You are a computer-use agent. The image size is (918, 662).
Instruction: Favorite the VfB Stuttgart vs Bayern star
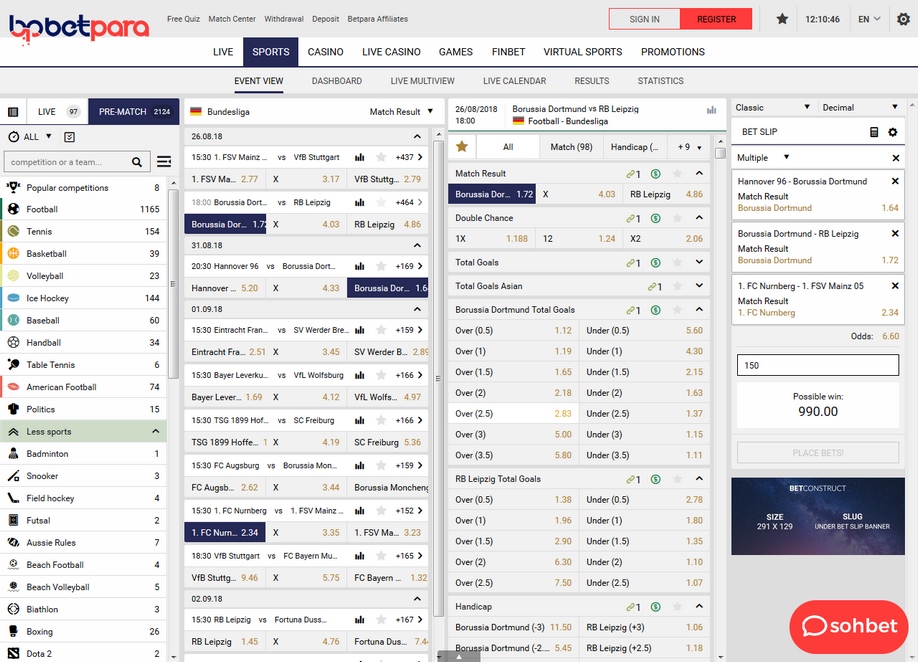click(x=381, y=556)
